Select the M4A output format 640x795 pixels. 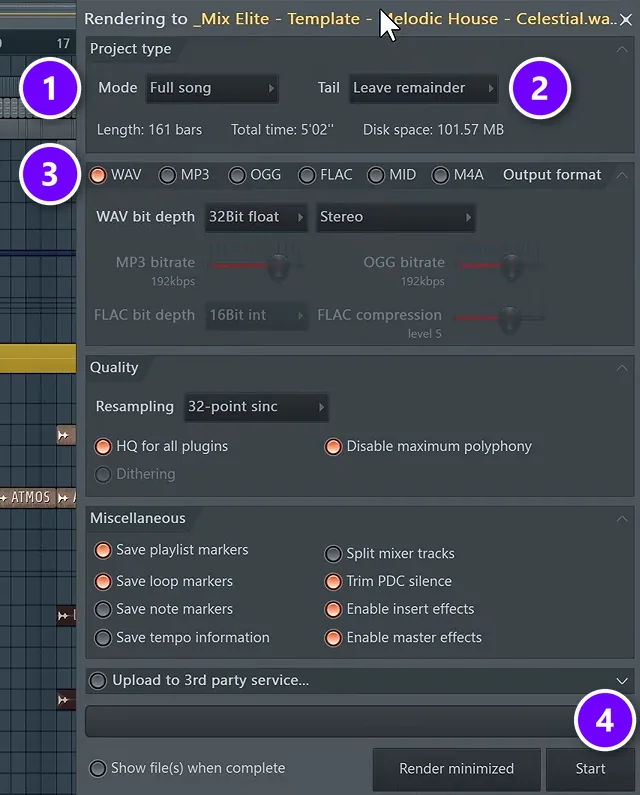coord(440,175)
